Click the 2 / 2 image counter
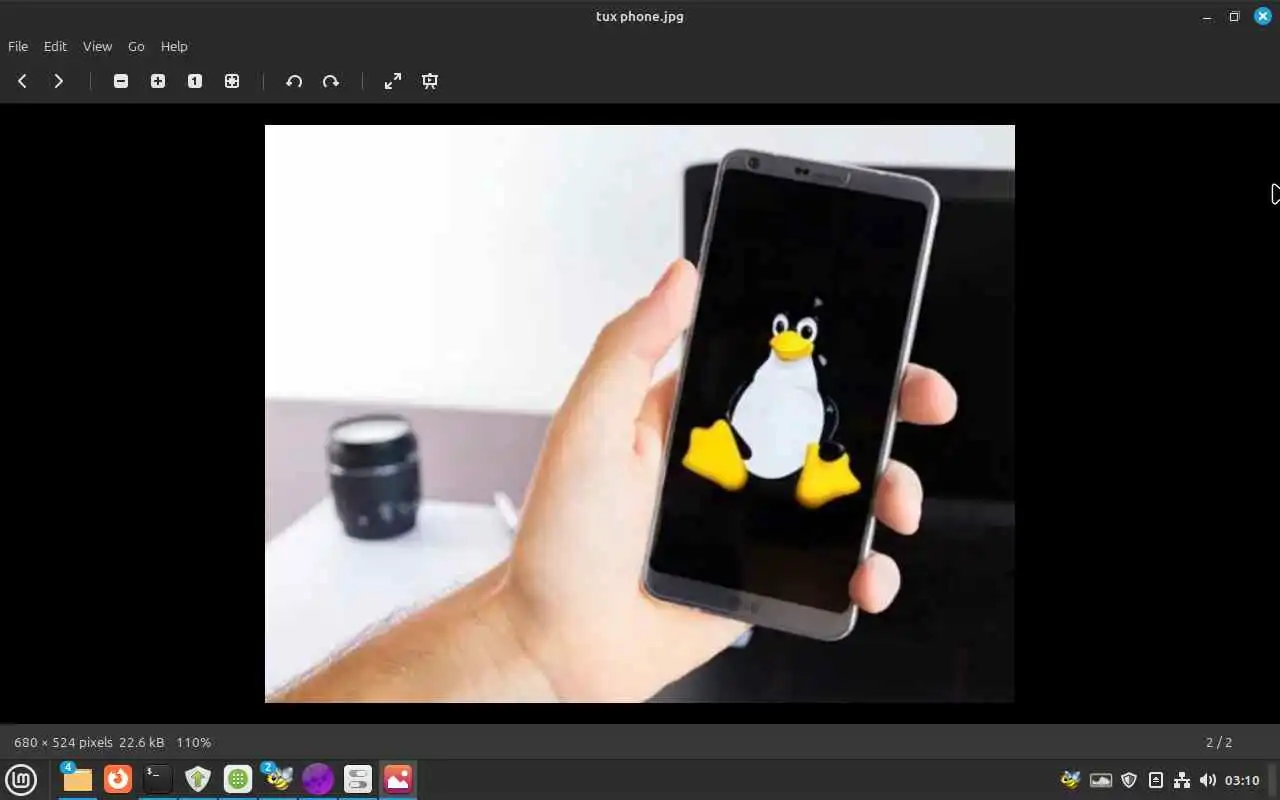Image resolution: width=1280 pixels, height=800 pixels. point(1219,742)
